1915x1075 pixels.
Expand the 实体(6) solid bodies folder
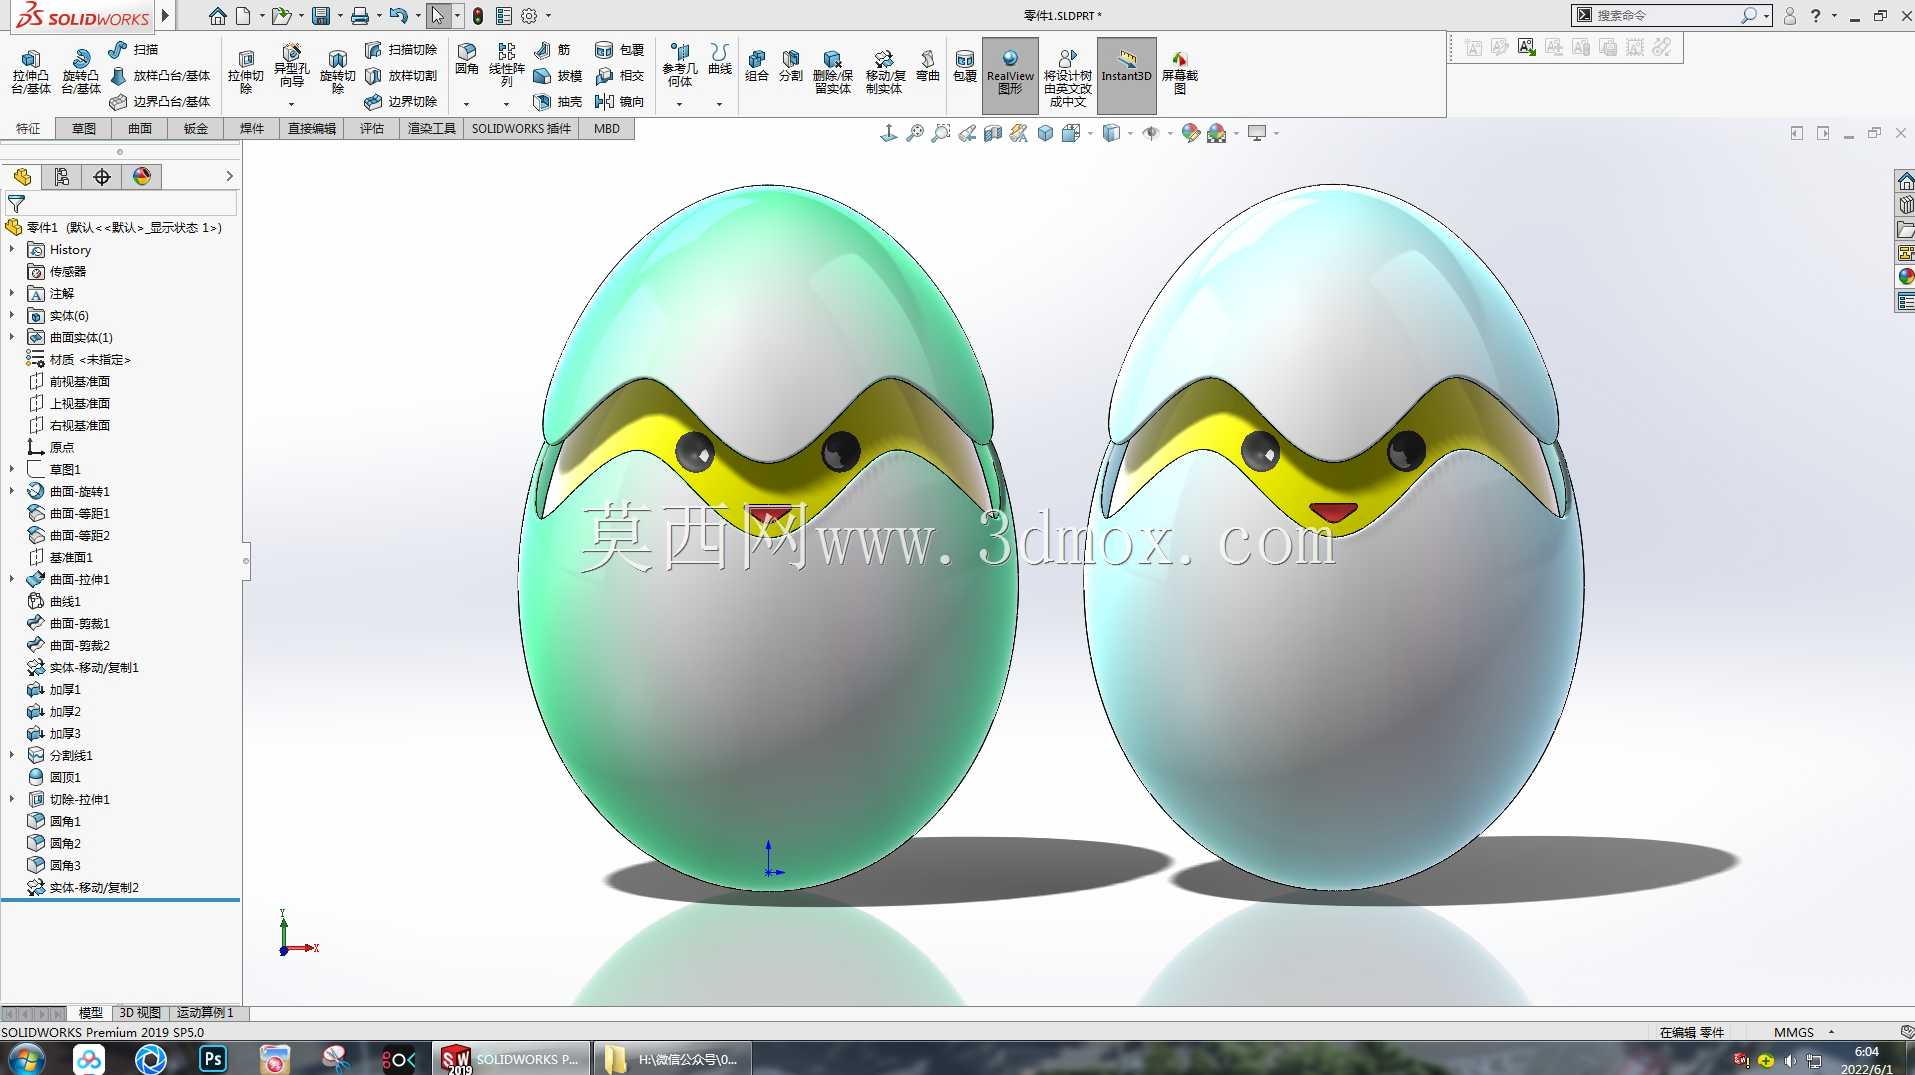pyautogui.click(x=12, y=315)
